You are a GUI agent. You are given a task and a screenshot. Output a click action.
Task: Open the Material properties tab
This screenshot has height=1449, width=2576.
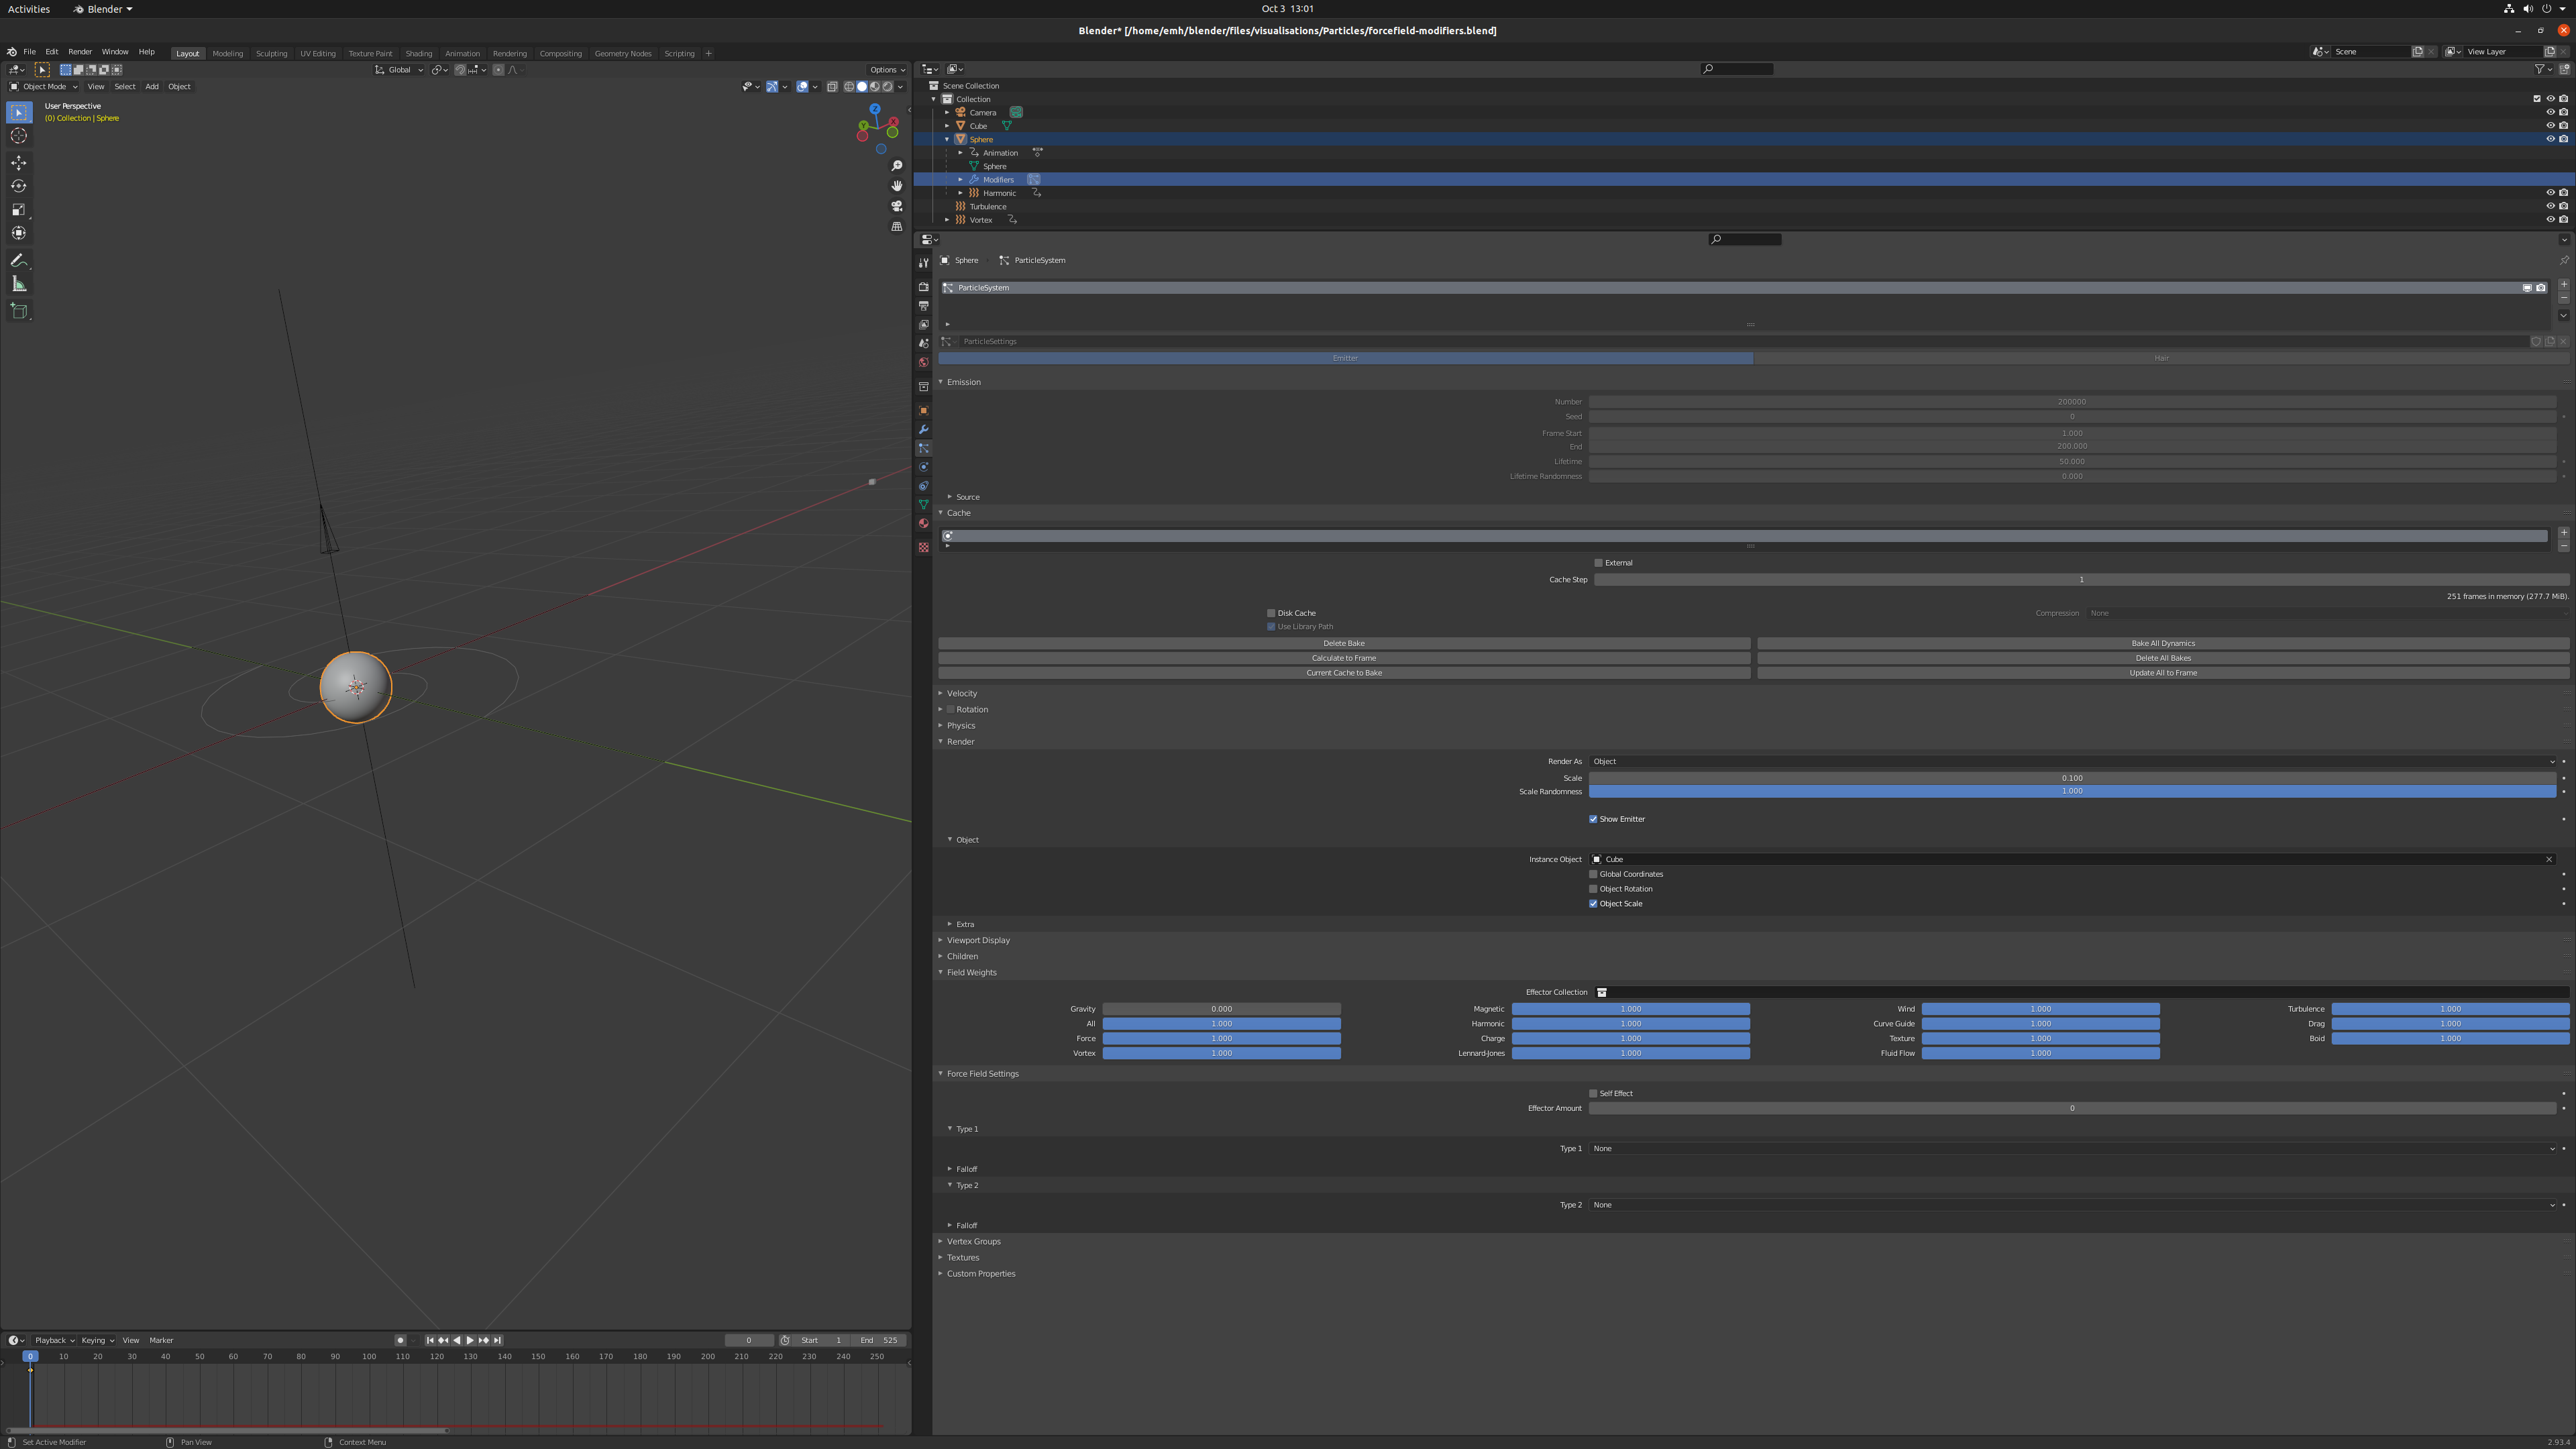923,524
